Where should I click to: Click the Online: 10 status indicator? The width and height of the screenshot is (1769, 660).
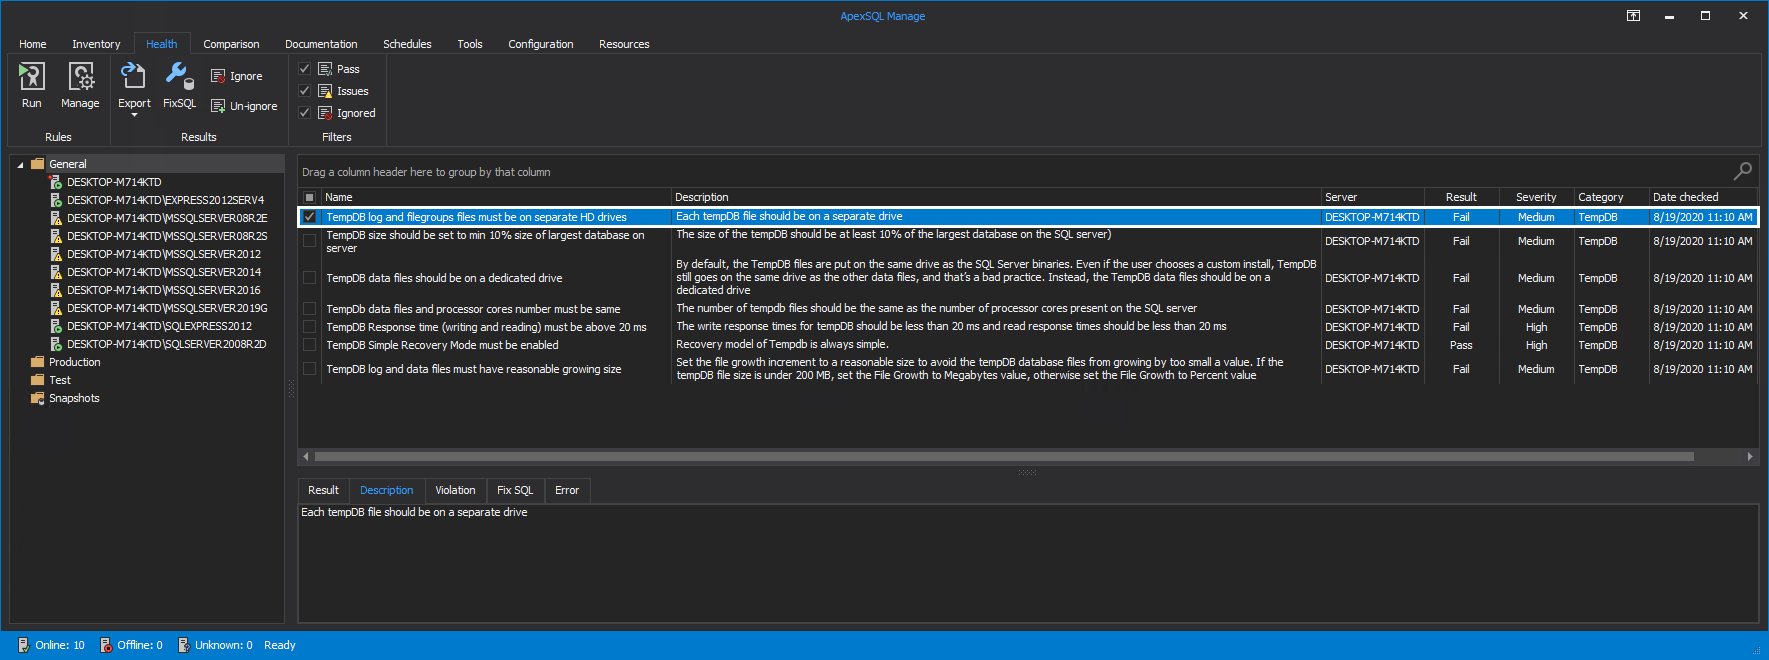coord(51,645)
